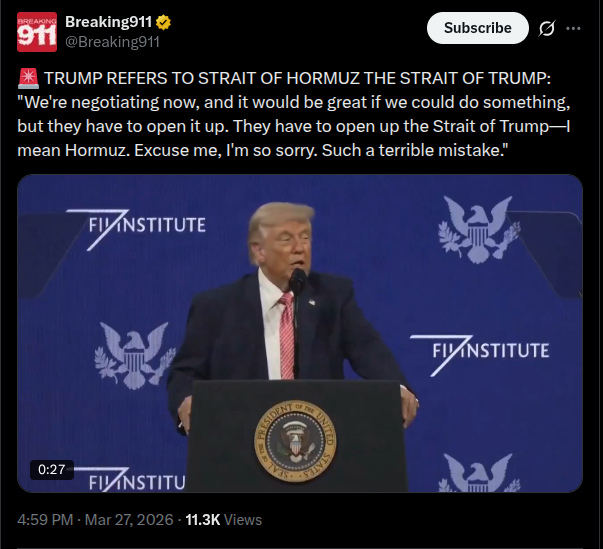The image size is (603, 549).
Task: Click the microphone in the video
Action: [x=297, y=281]
